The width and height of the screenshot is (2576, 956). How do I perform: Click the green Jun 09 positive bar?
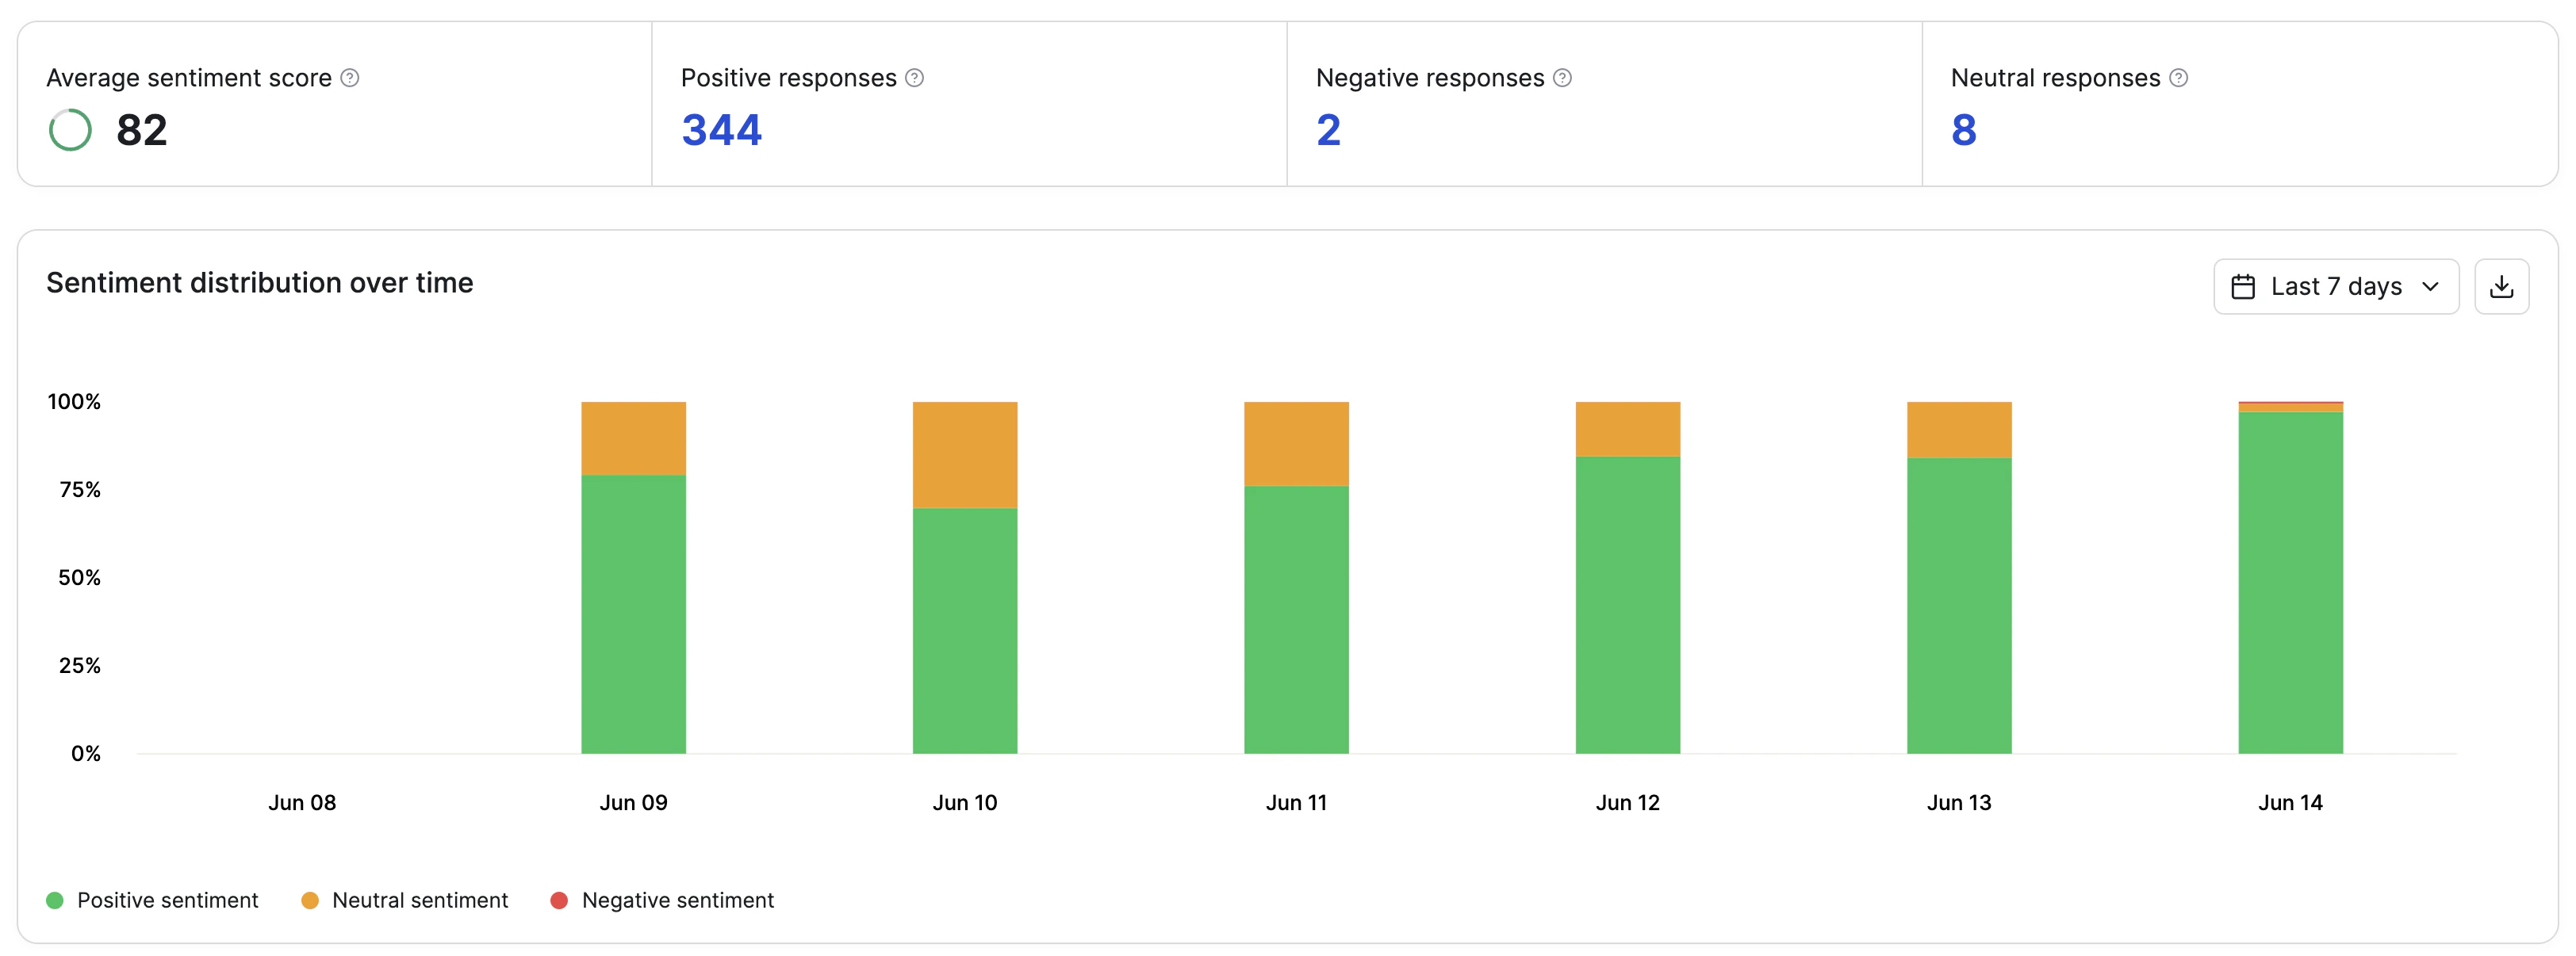pos(633,614)
